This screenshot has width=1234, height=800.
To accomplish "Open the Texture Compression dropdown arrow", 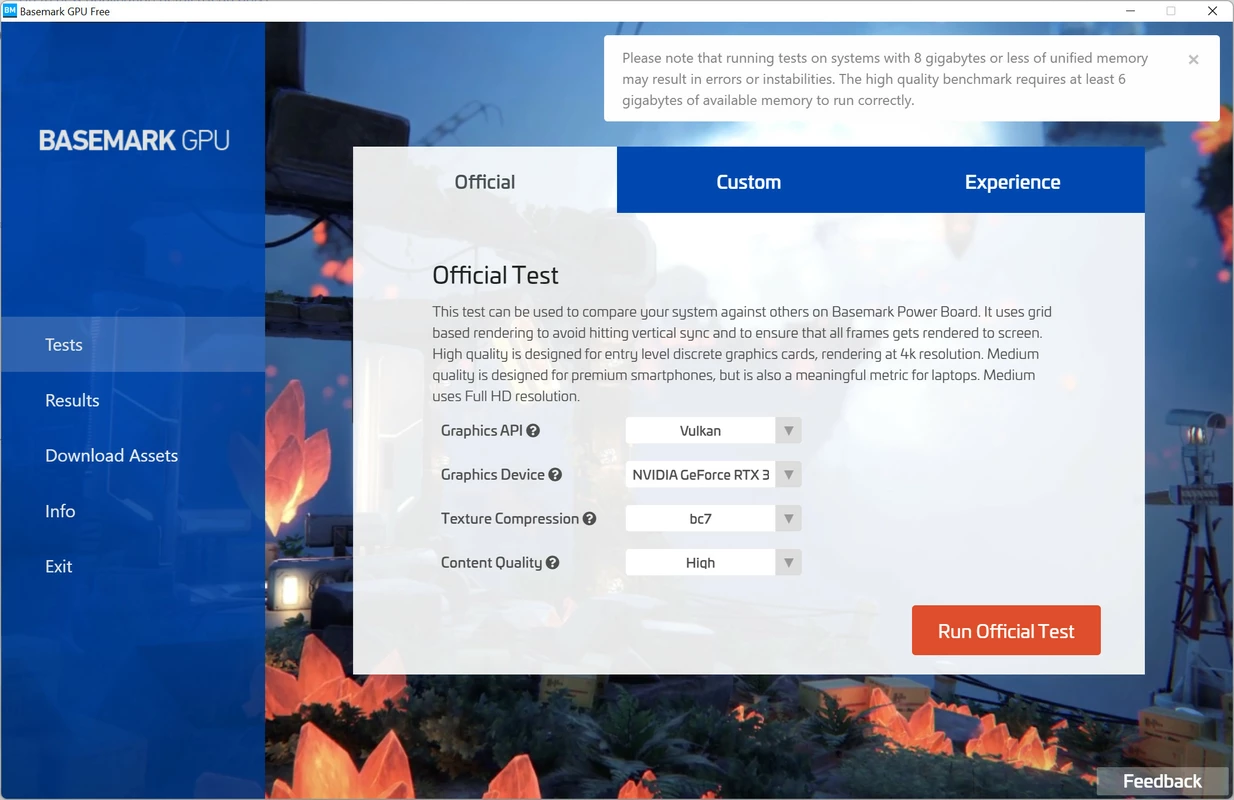I will 788,519.
